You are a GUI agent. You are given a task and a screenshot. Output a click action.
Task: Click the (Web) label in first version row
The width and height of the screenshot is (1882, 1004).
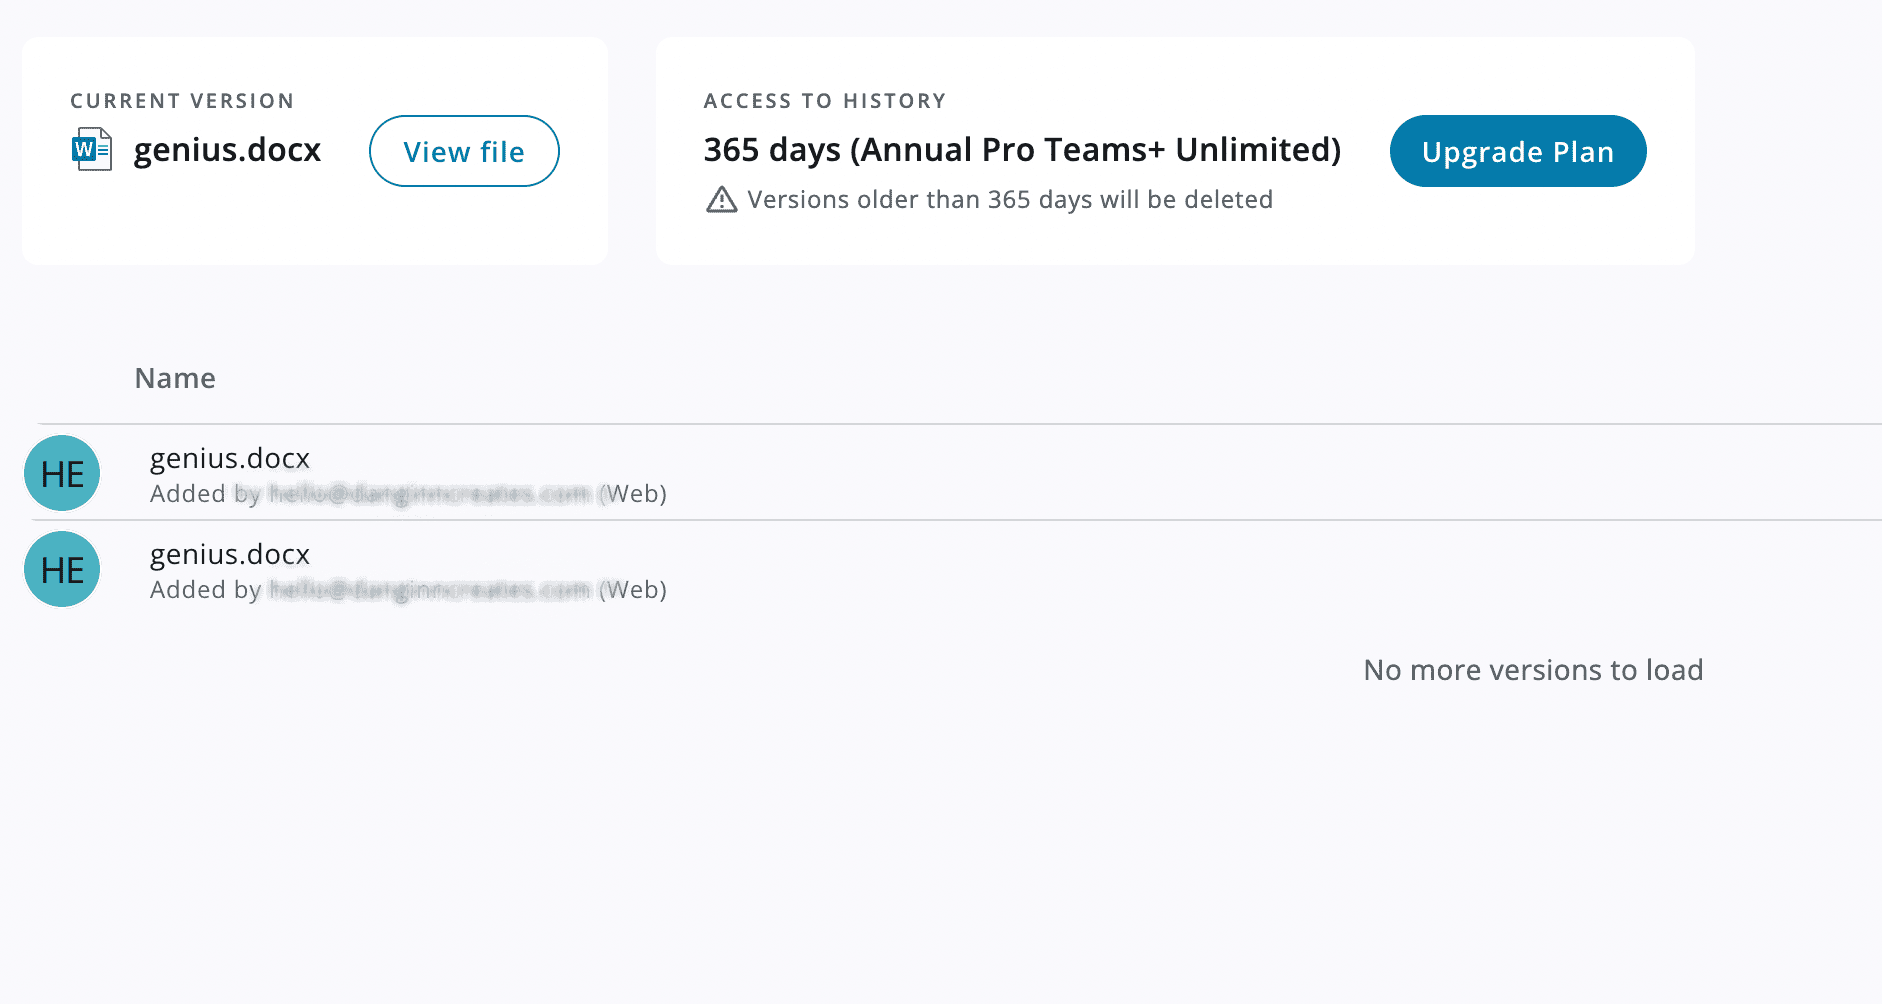(x=633, y=494)
